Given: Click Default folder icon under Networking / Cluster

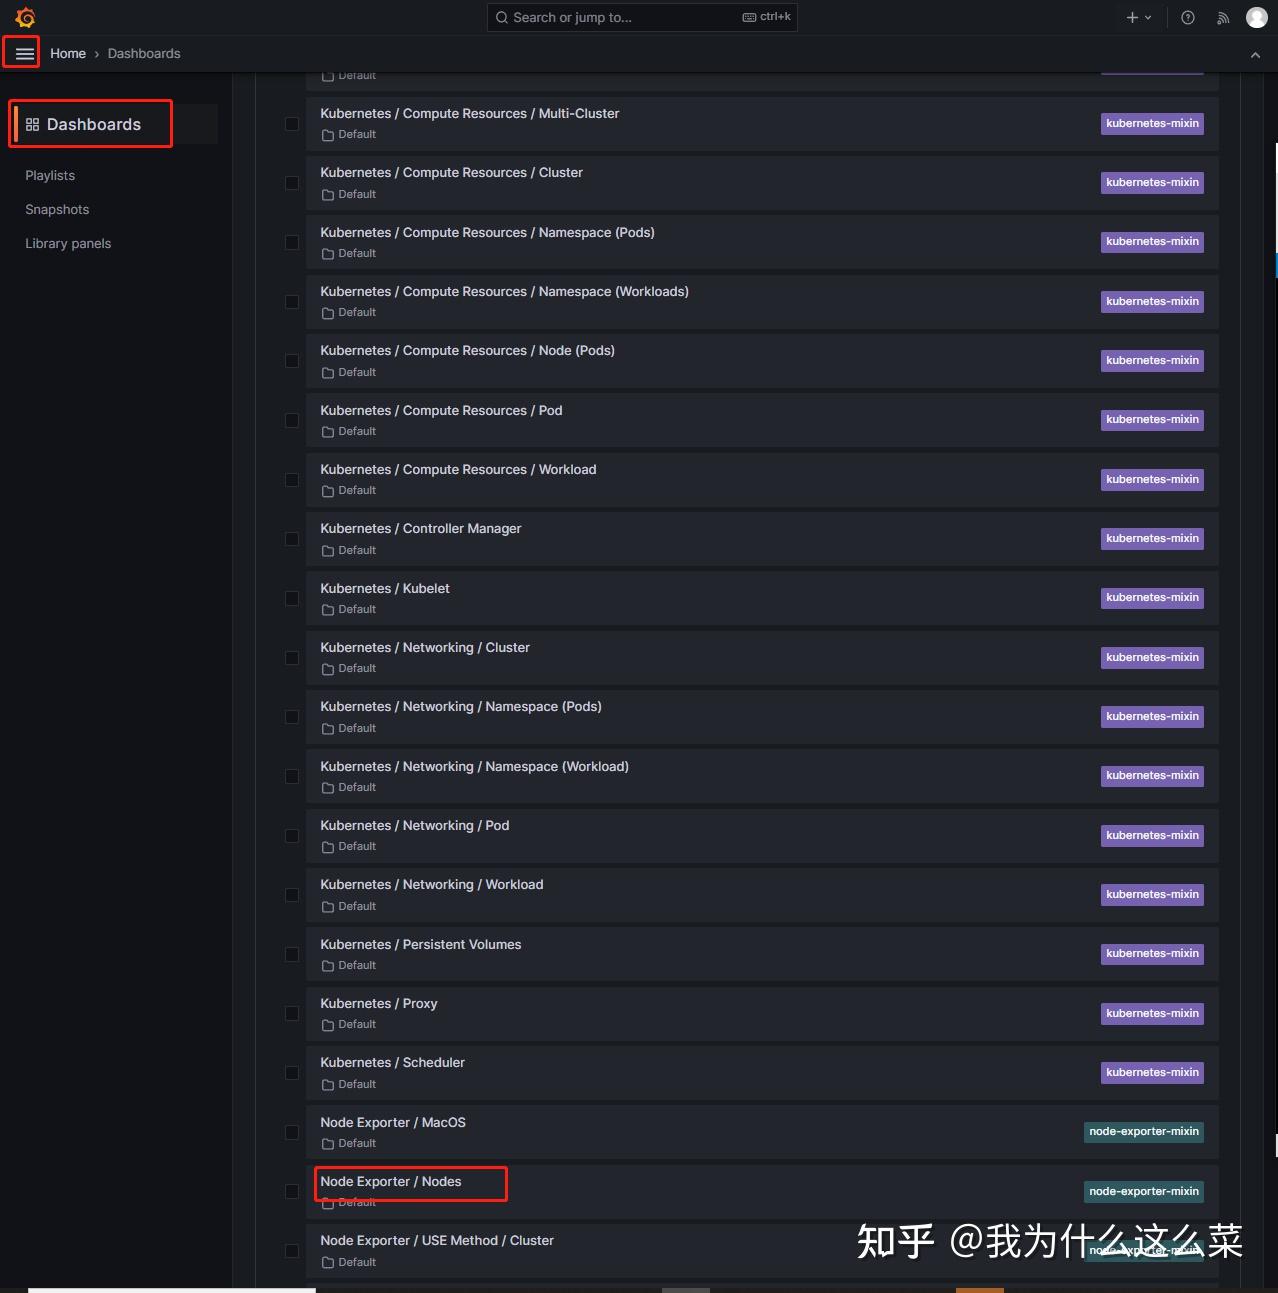Looking at the screenshot, I should coord(327,669).
